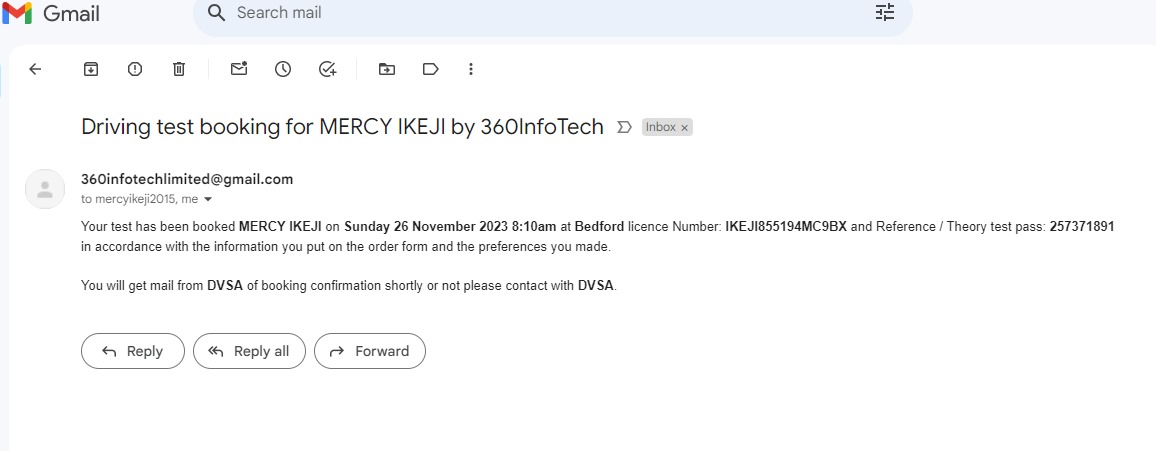
Task: Click the Reply all button
Action: click(249, 351)
